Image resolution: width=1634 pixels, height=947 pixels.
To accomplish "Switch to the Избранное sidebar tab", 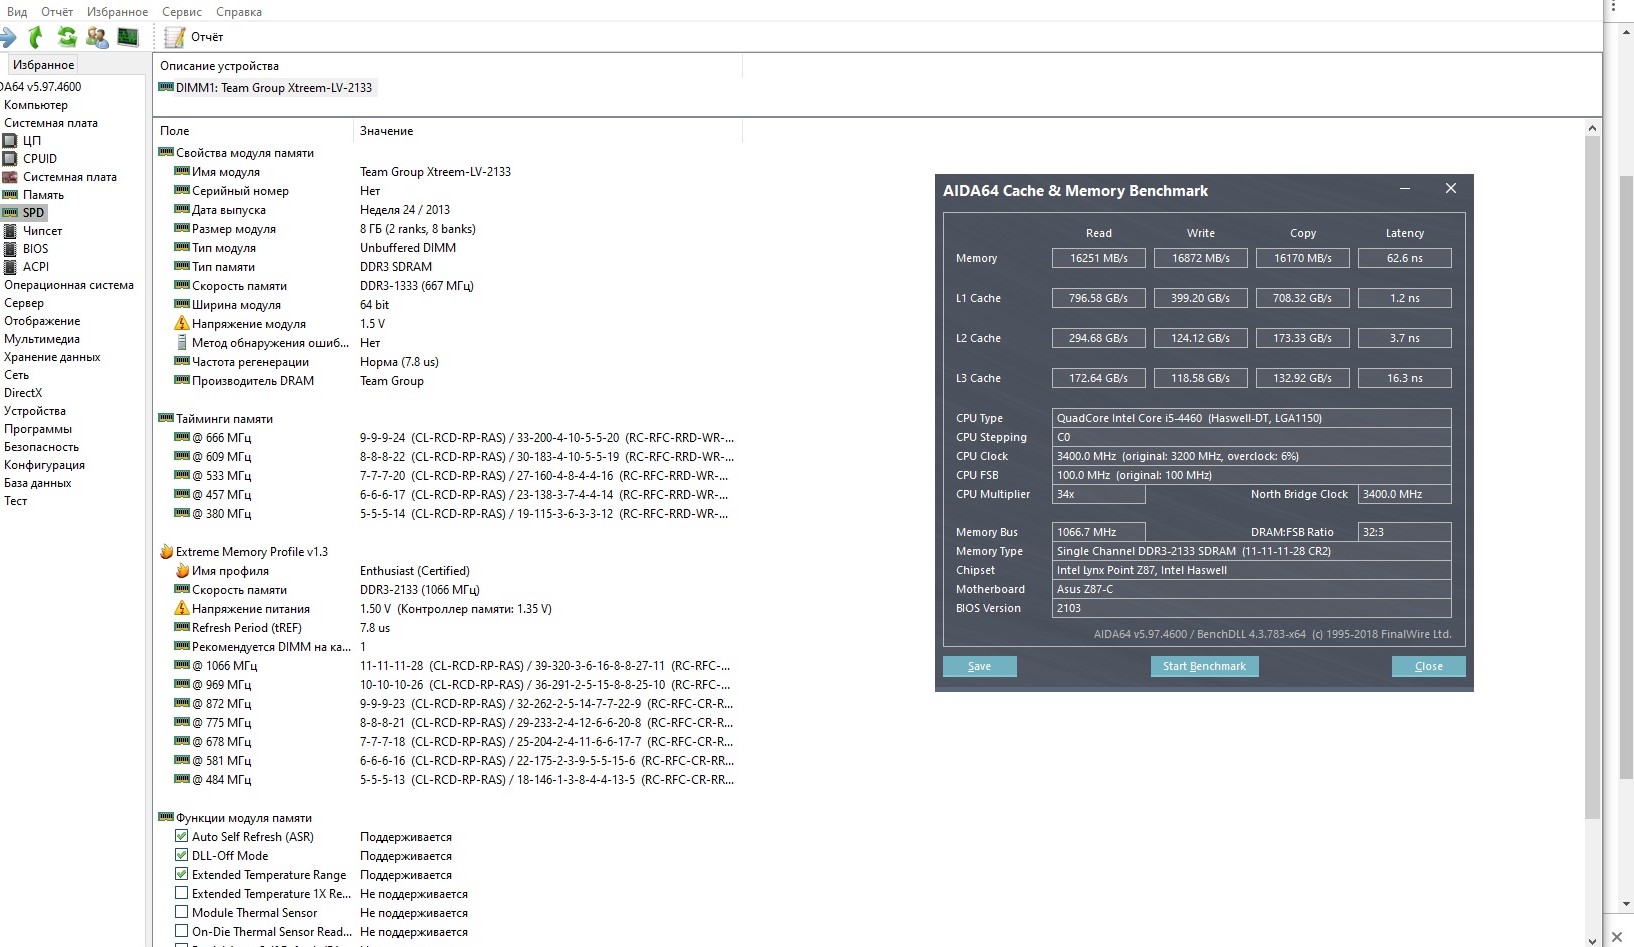I will [43, 65].
